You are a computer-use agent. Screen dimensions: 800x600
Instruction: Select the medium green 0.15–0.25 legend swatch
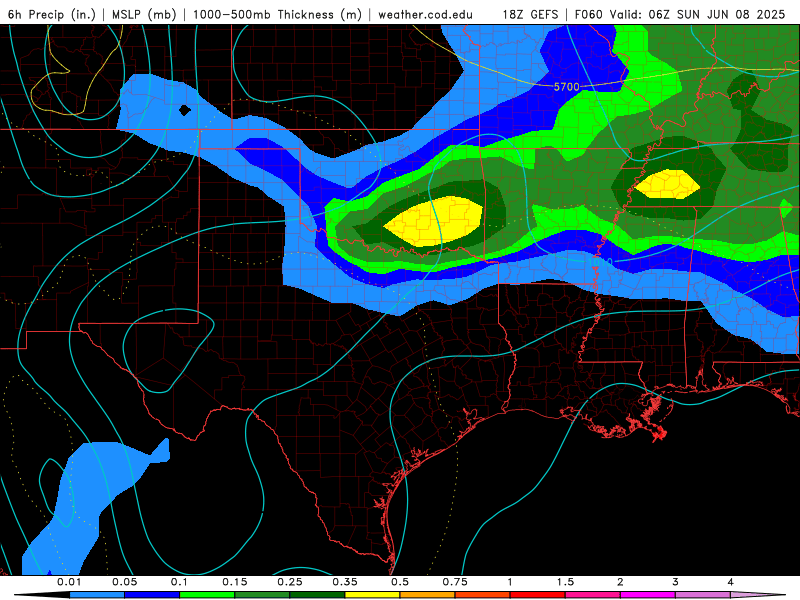262,595
